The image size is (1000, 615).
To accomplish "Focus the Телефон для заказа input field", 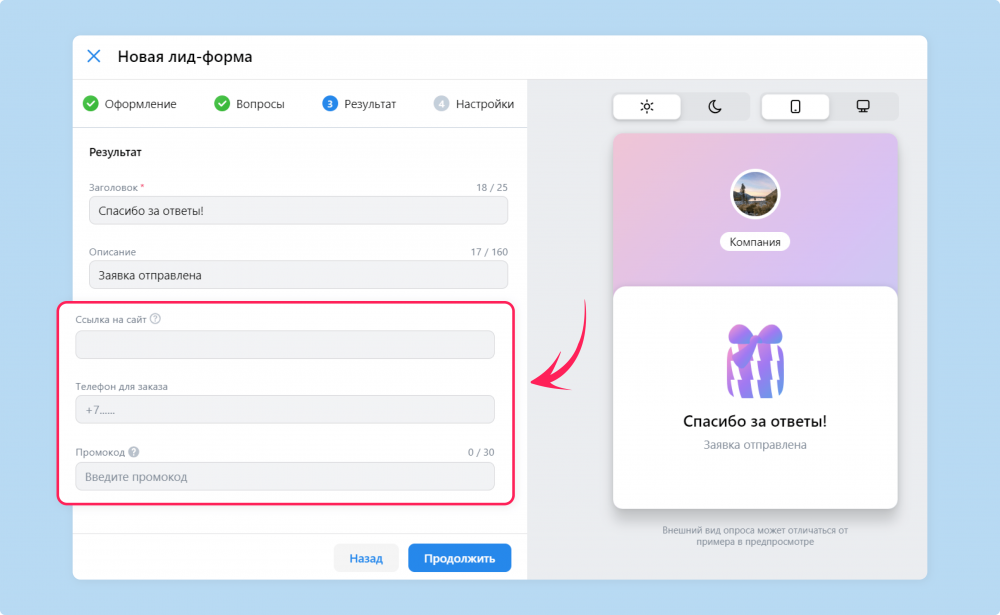I will point(285,410).
